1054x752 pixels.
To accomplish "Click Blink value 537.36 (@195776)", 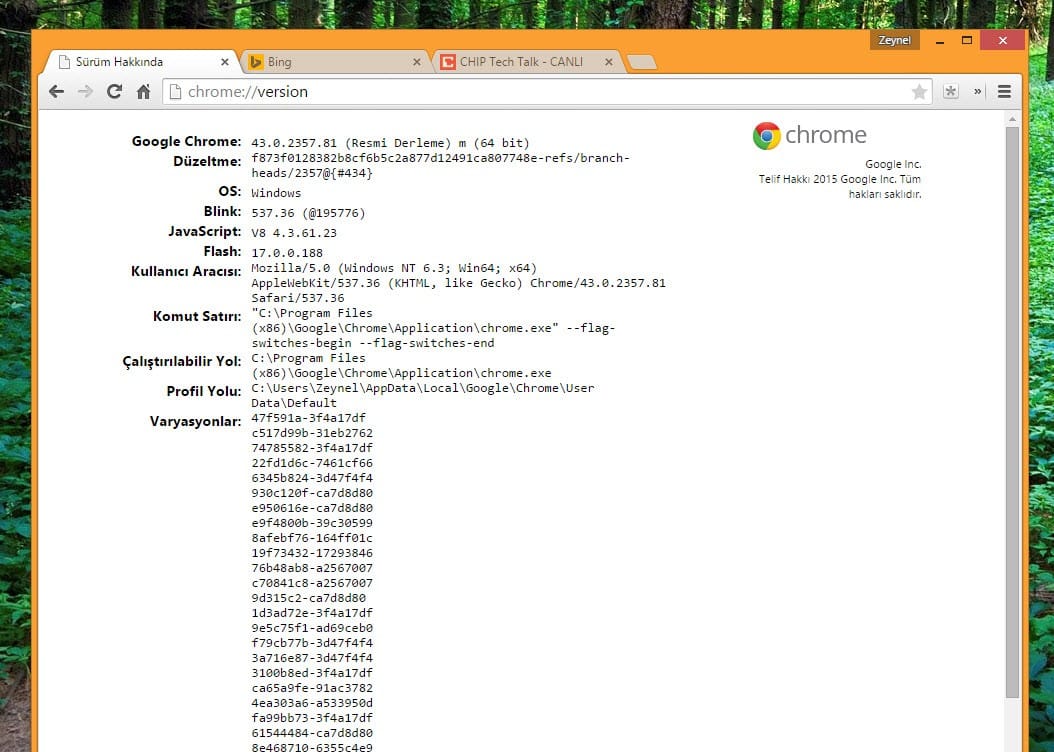I will [308, 213].
